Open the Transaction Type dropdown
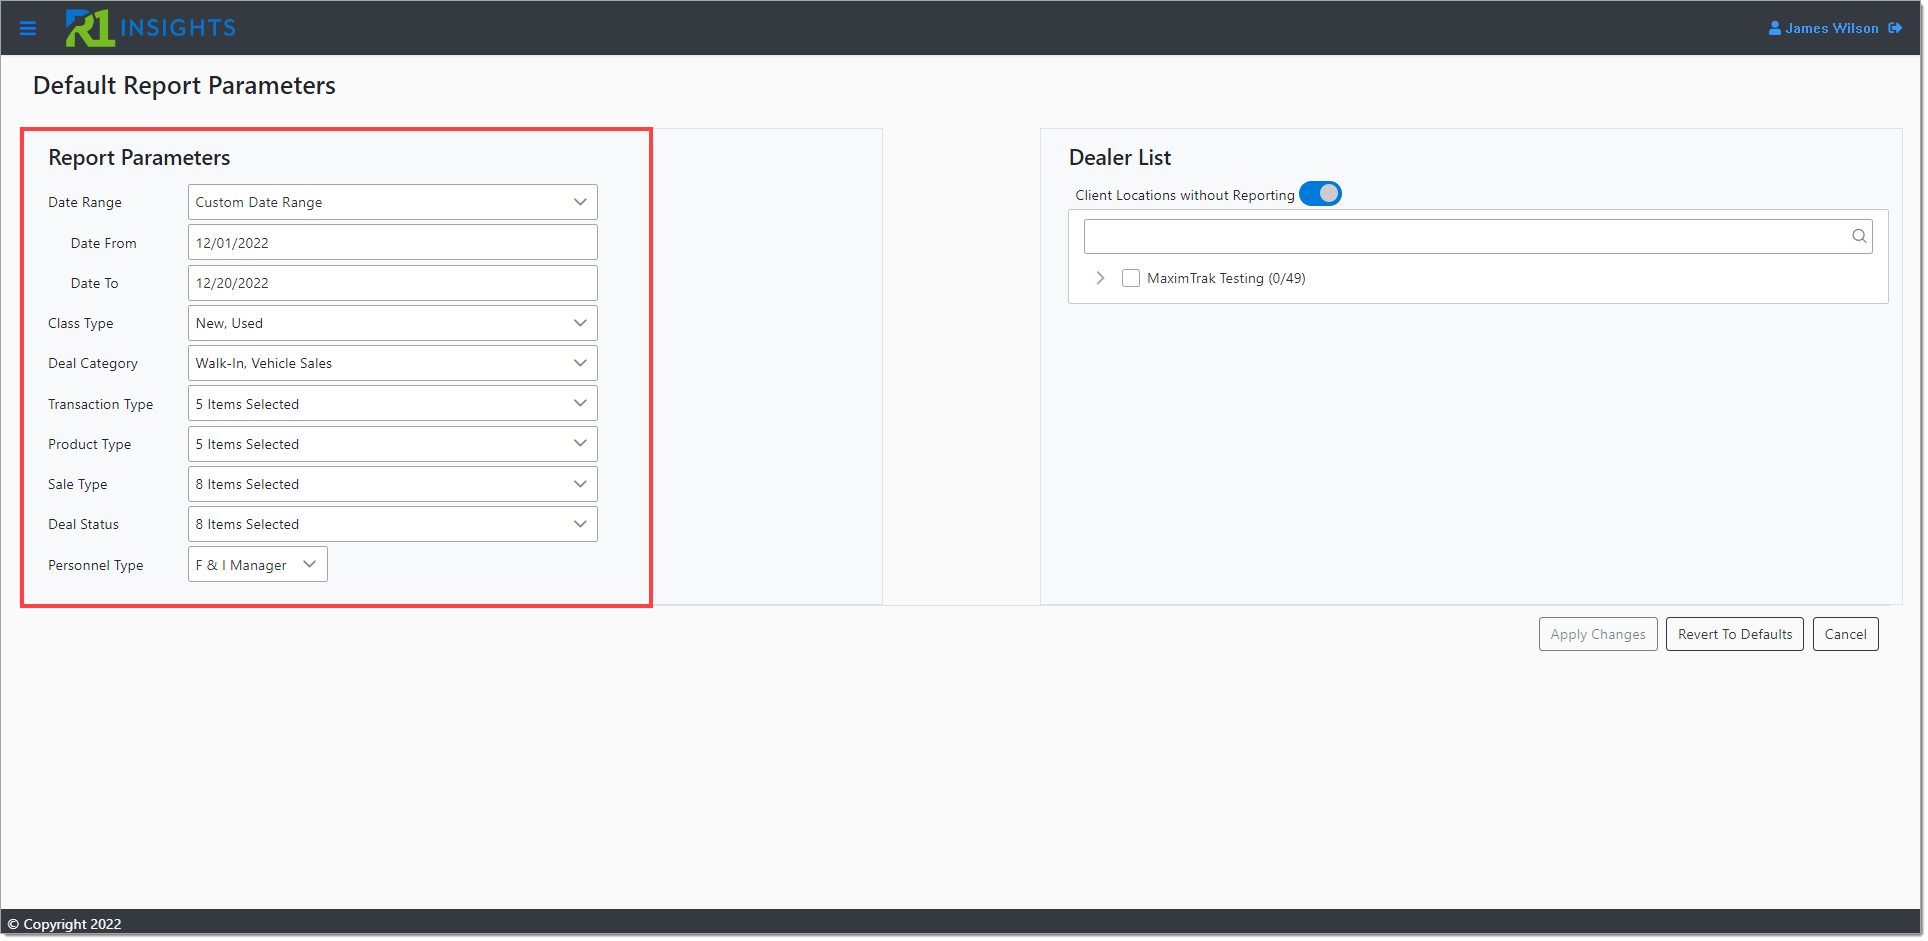1928x941 pixels. (x=393, y=404)
